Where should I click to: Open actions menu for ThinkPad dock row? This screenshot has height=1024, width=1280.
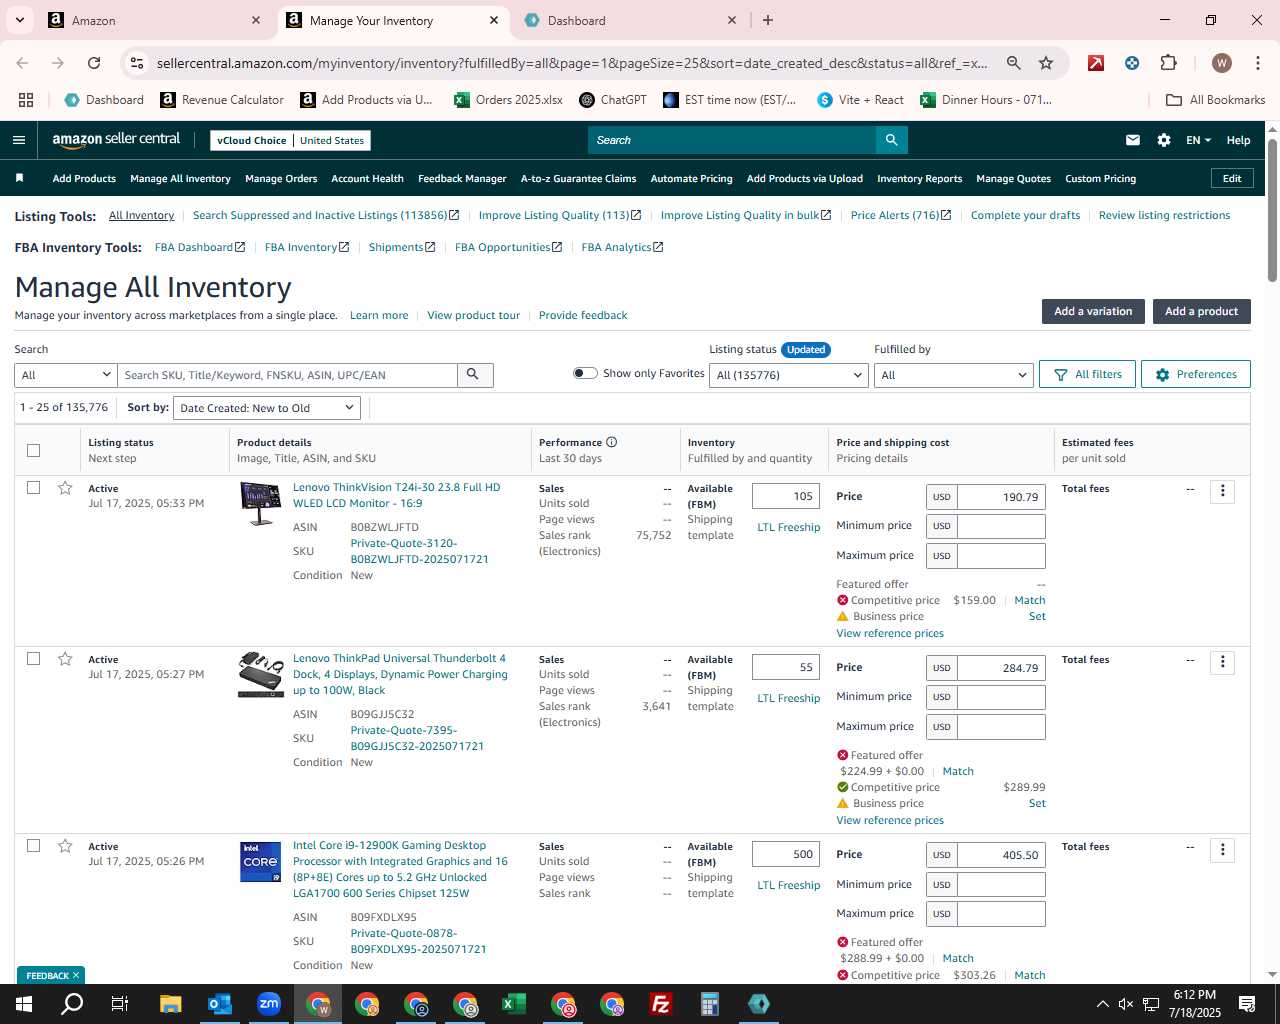click(x=1222, y=662)
